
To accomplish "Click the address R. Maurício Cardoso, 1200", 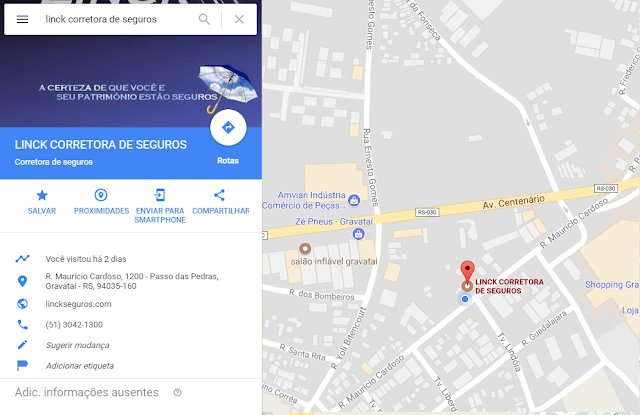I will tap(132, 281).
